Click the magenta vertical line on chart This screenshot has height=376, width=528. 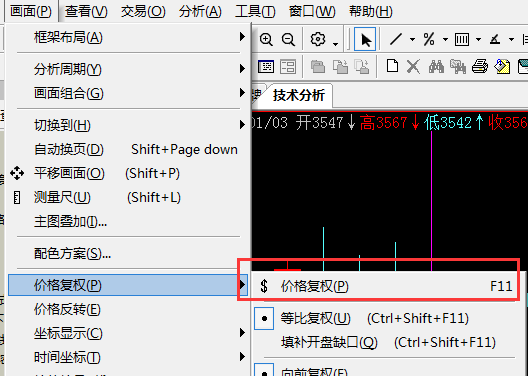431,201
